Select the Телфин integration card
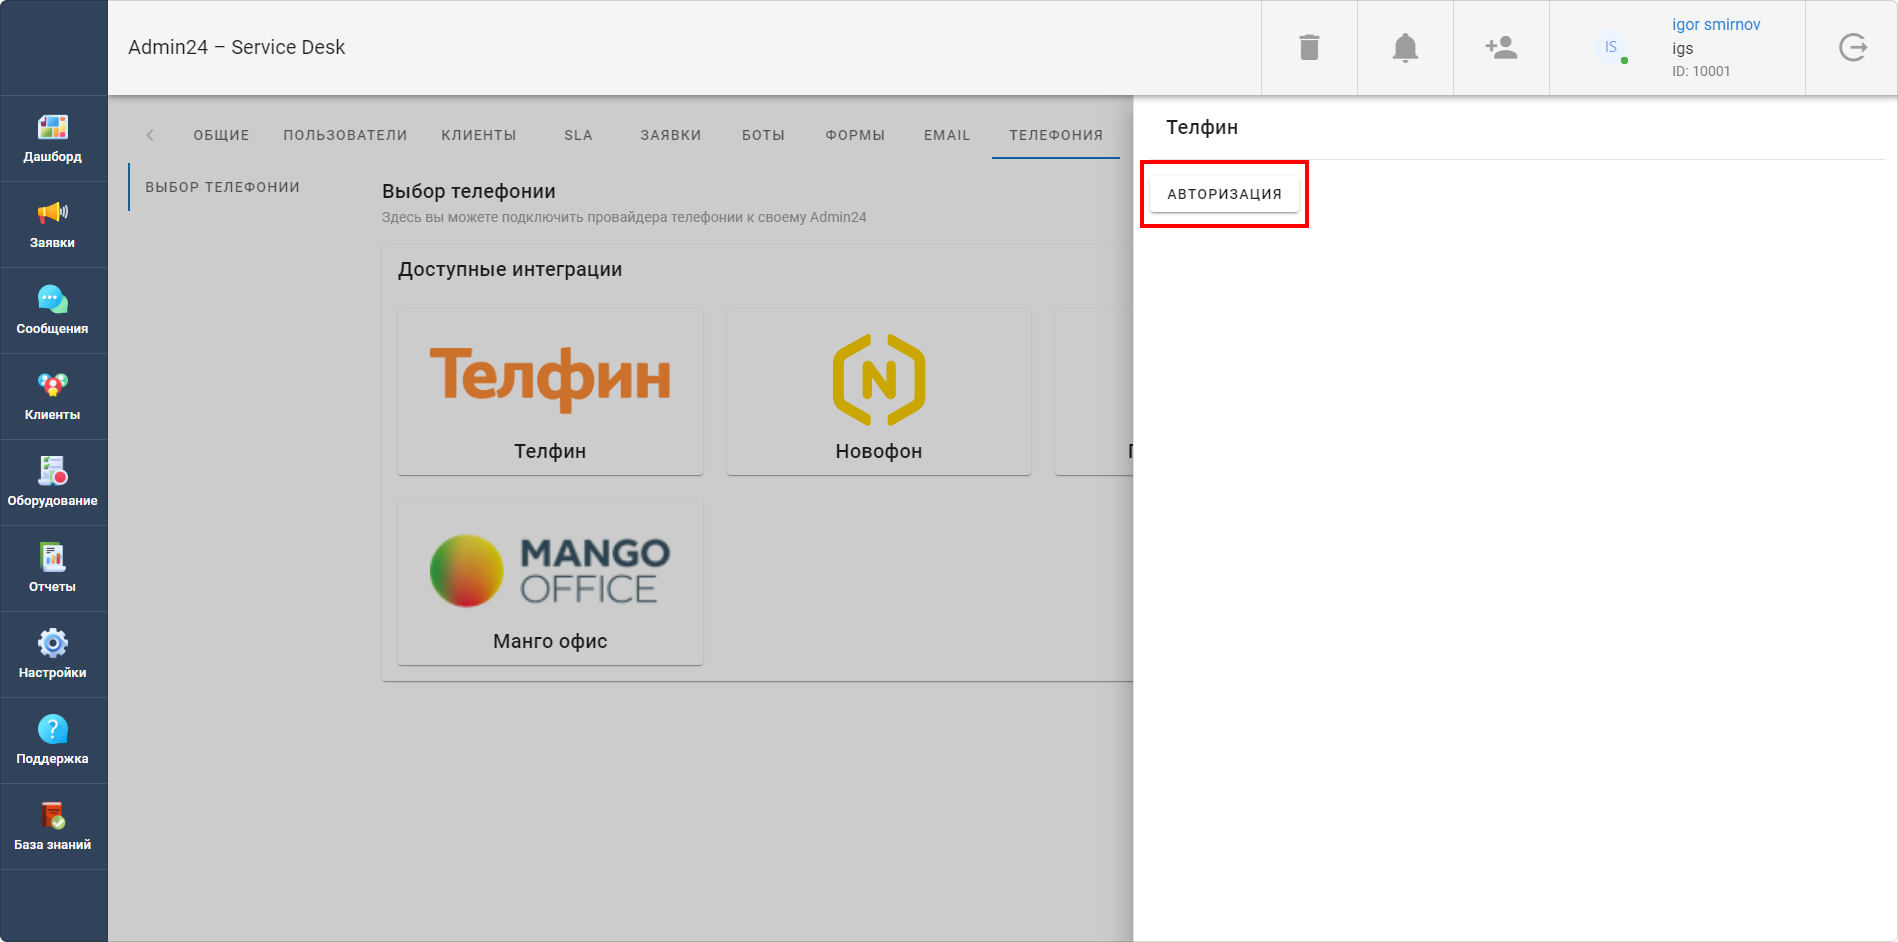1898x942 pixels. pyautogui.click(x=550, y=392)
